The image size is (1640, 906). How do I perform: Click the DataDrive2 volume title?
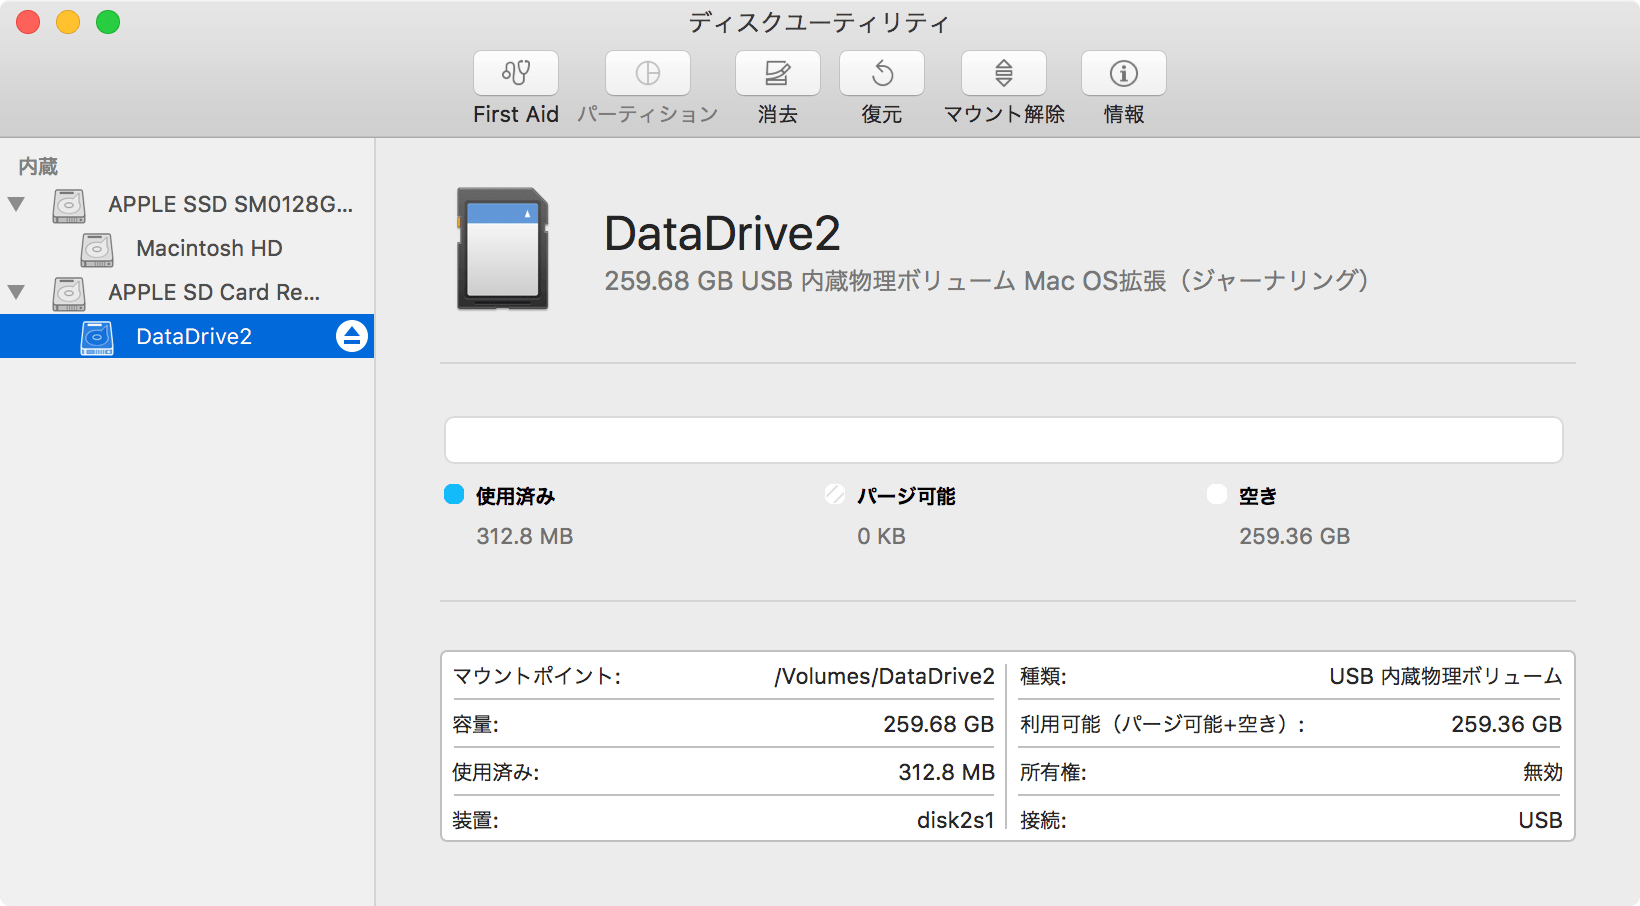(x=722, y=233)
